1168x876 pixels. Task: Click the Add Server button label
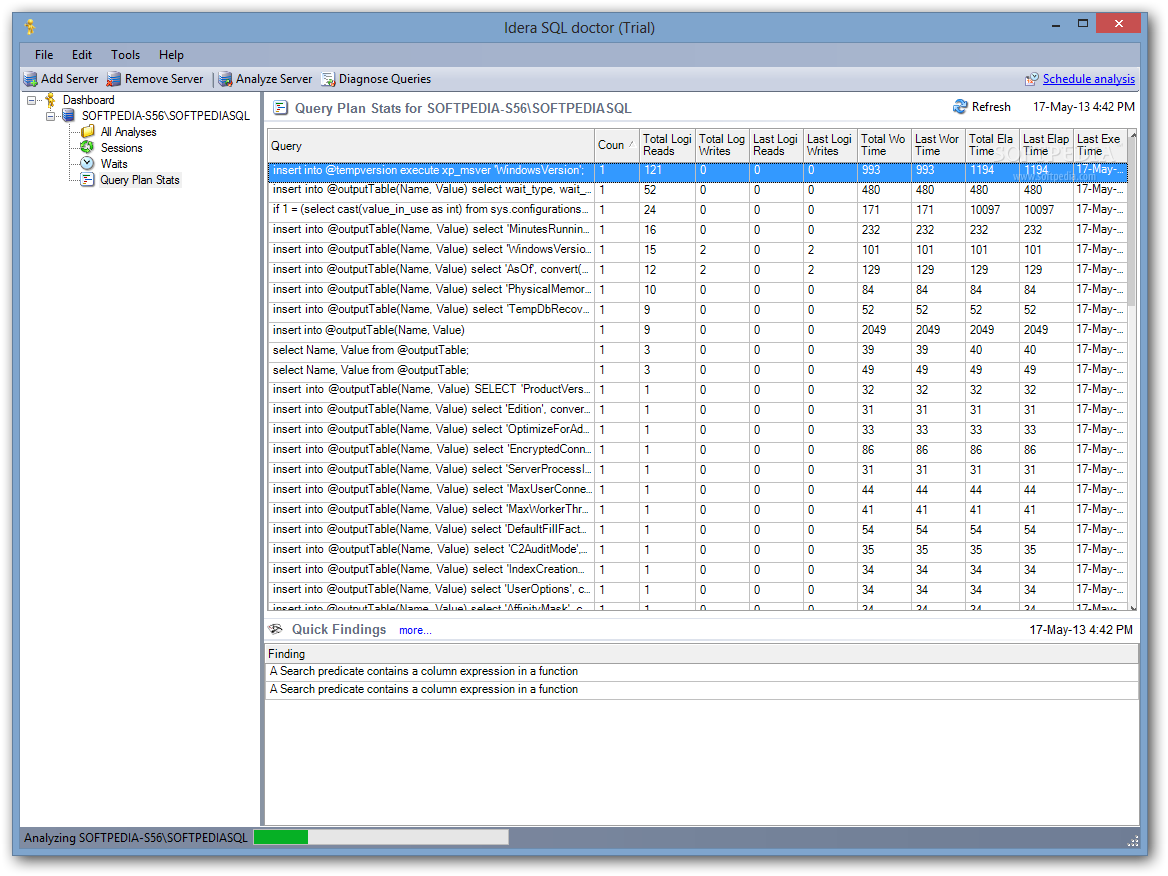(x=69, y=79)
